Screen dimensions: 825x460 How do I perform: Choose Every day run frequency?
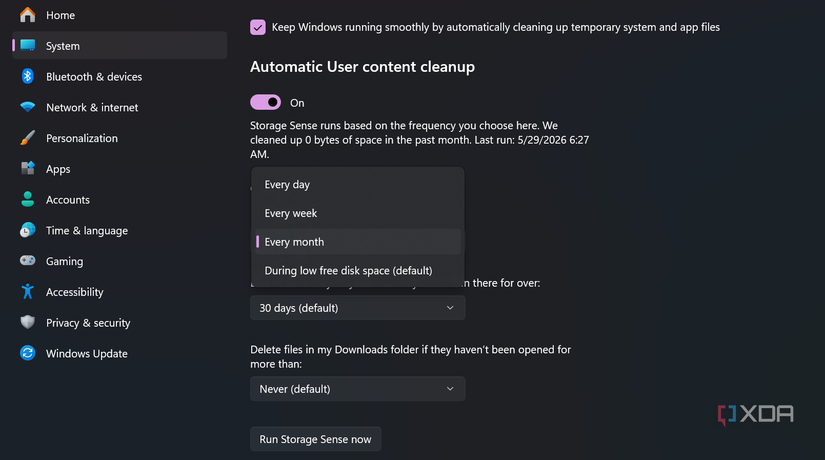(x=358, y=184)
